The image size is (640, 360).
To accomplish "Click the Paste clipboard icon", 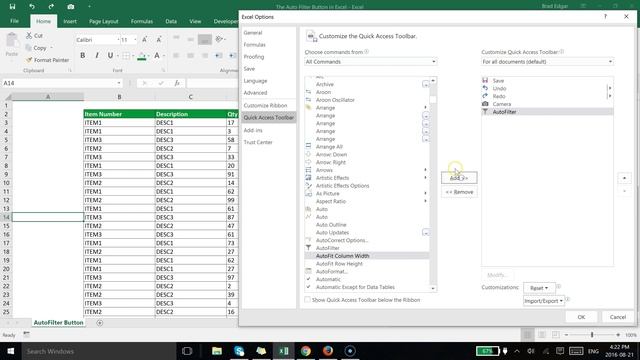I will tap(12, 41).
